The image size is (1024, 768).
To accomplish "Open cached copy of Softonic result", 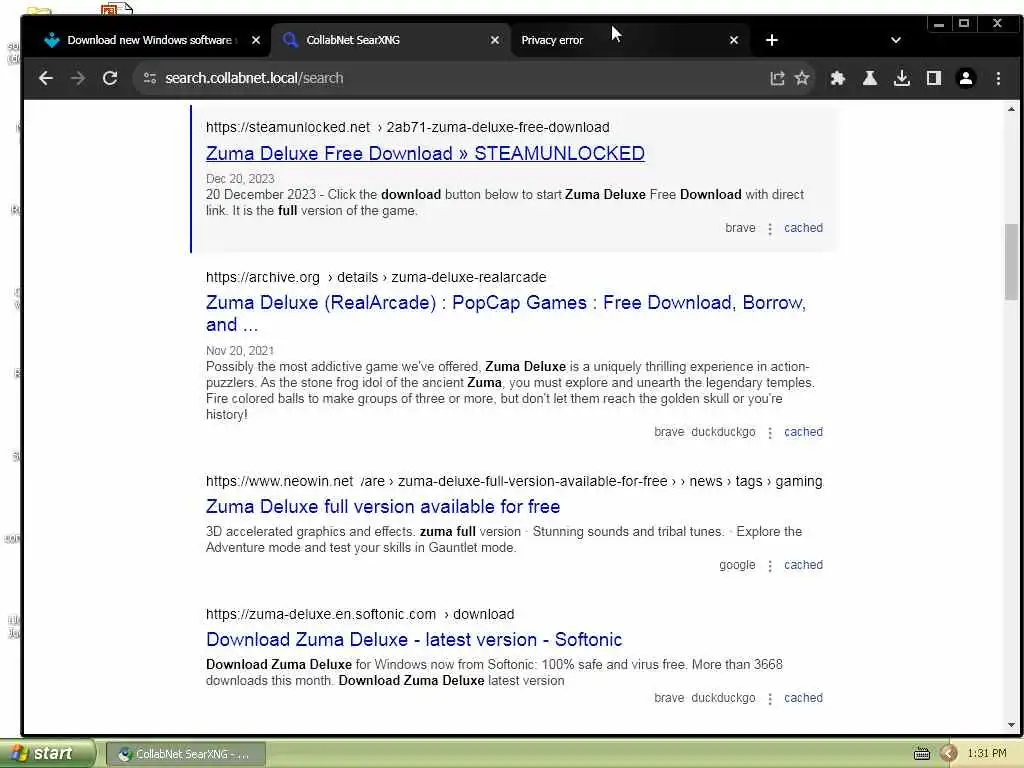I will tap(803, 698).
